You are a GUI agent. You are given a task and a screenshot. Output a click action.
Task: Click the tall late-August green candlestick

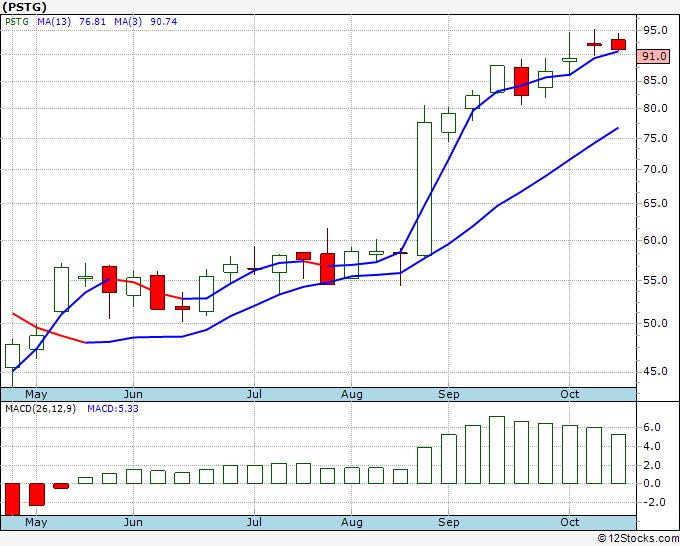pyautogui.click(x=425, y=189)
